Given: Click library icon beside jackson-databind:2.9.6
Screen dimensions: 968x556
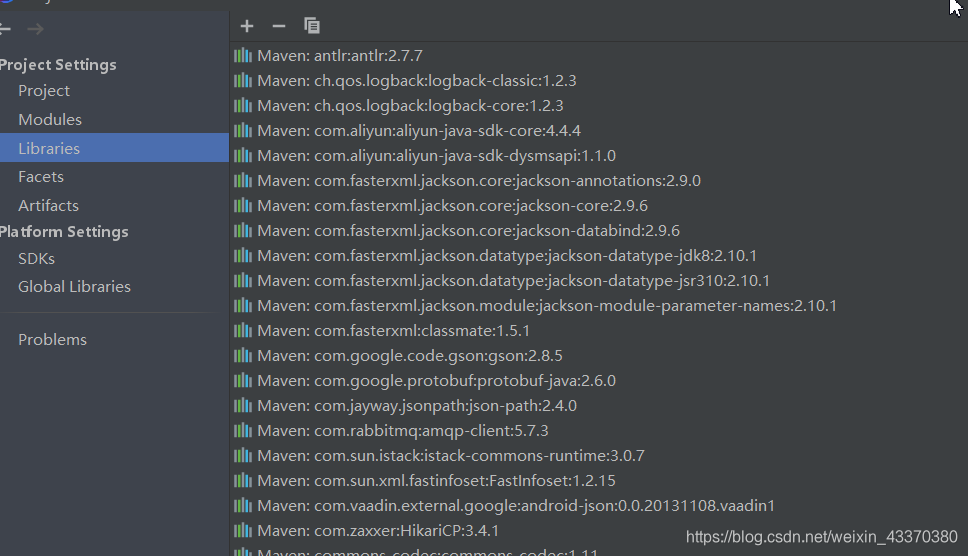Looking at the screenshot, I should [243, 230].
